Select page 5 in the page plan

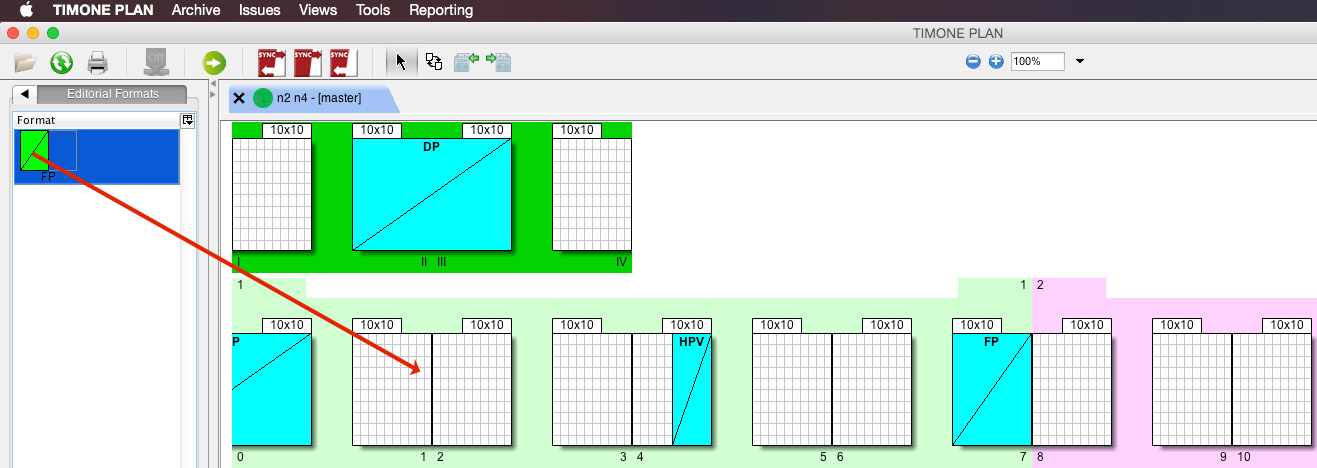tap(792, 389)
